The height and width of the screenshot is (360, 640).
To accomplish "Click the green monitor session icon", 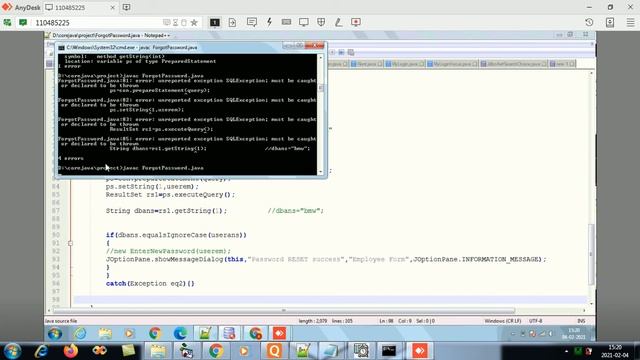I will 23,22.
